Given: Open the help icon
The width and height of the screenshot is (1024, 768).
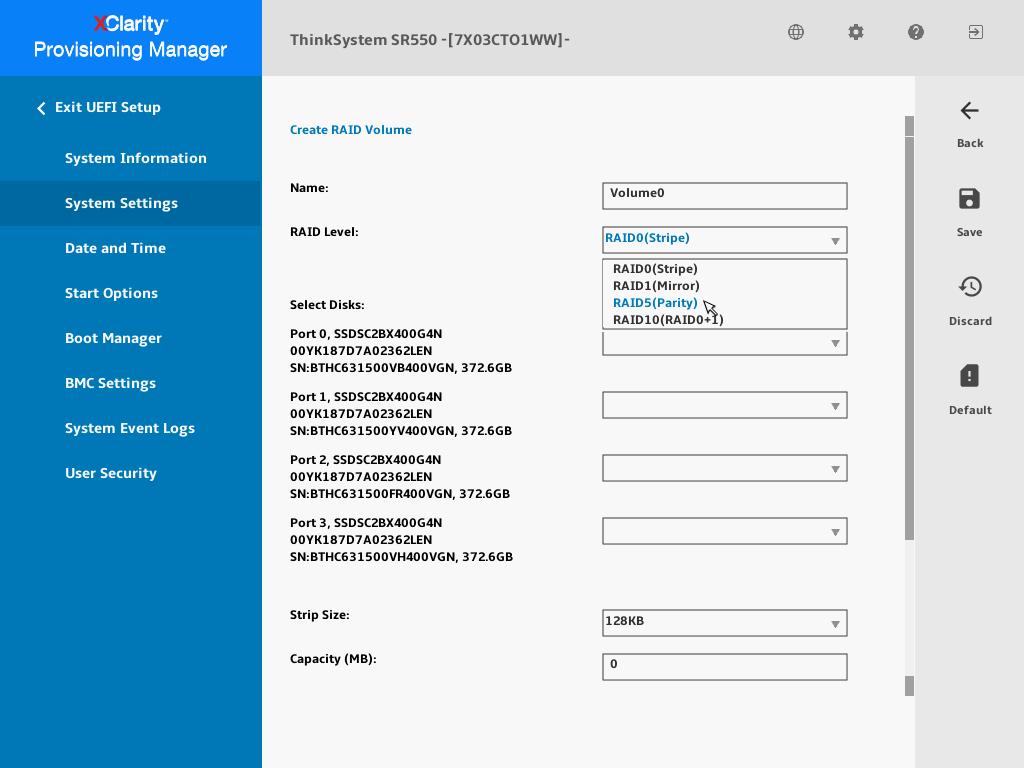Looking at the screenshot, I should (x=915, y=32).
